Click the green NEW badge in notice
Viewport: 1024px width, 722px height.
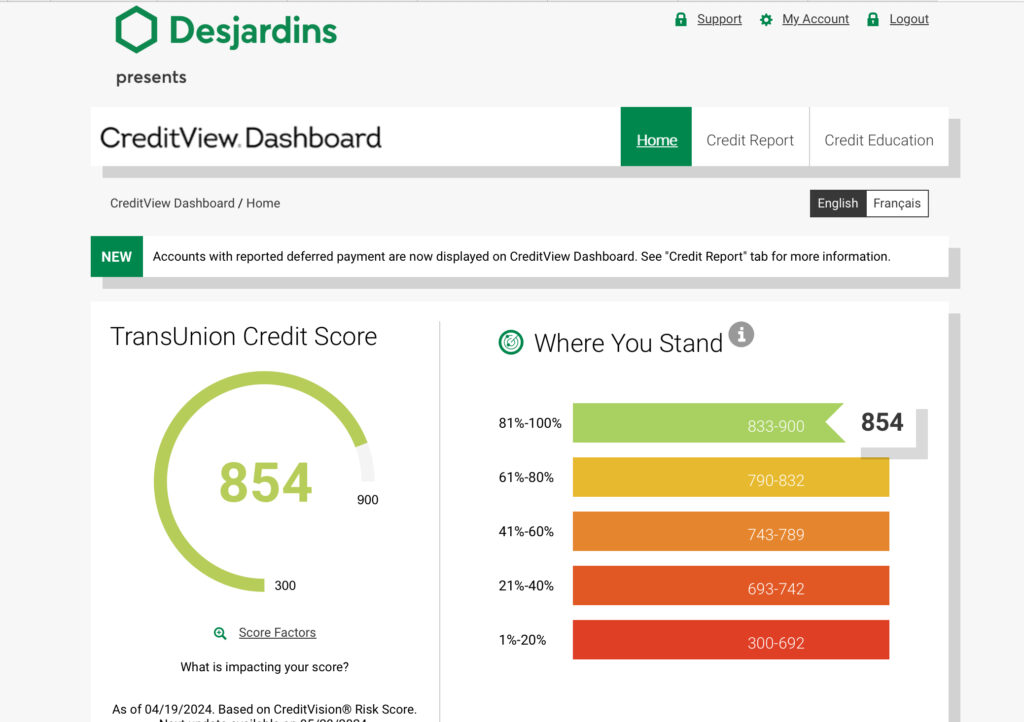pos(116,256)
